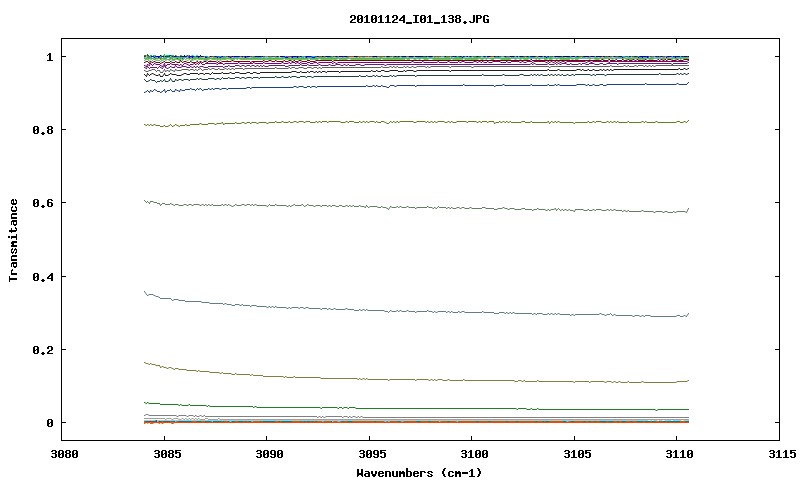Click the x-axis tick label 3115
Screen dimensions: 800x480
pyautogui.click(x=782, y=454)
